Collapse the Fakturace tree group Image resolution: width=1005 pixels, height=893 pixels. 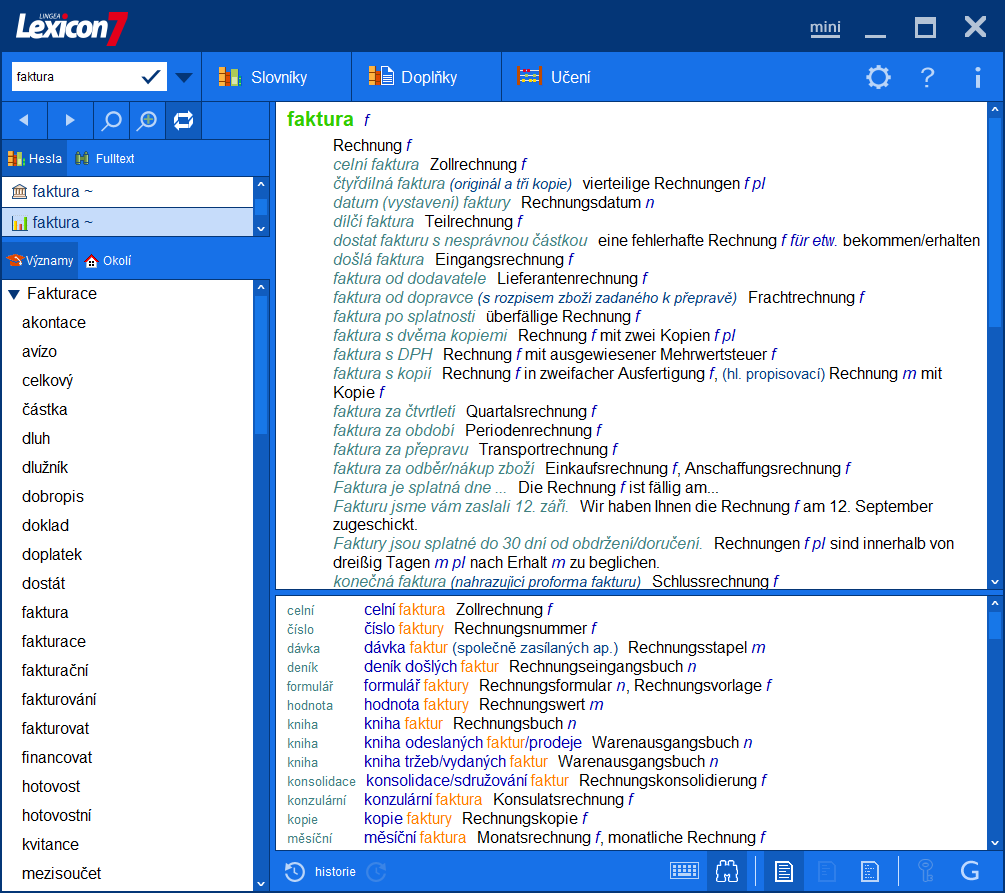14,294
